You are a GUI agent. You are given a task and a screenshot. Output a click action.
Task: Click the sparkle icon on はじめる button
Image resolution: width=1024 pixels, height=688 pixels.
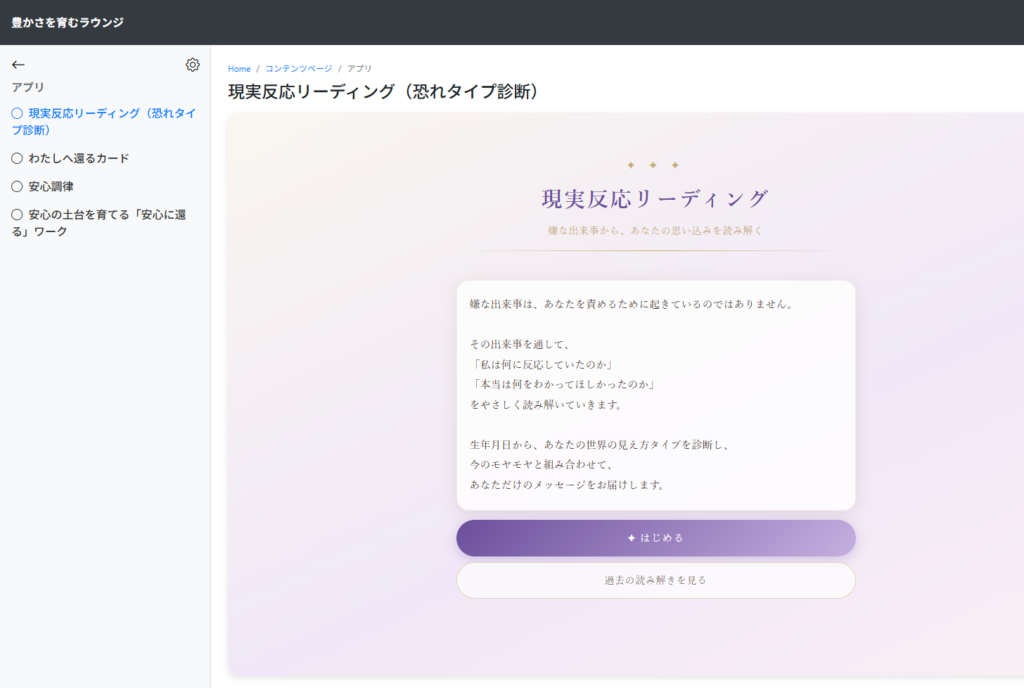click(x=632, y=538)
